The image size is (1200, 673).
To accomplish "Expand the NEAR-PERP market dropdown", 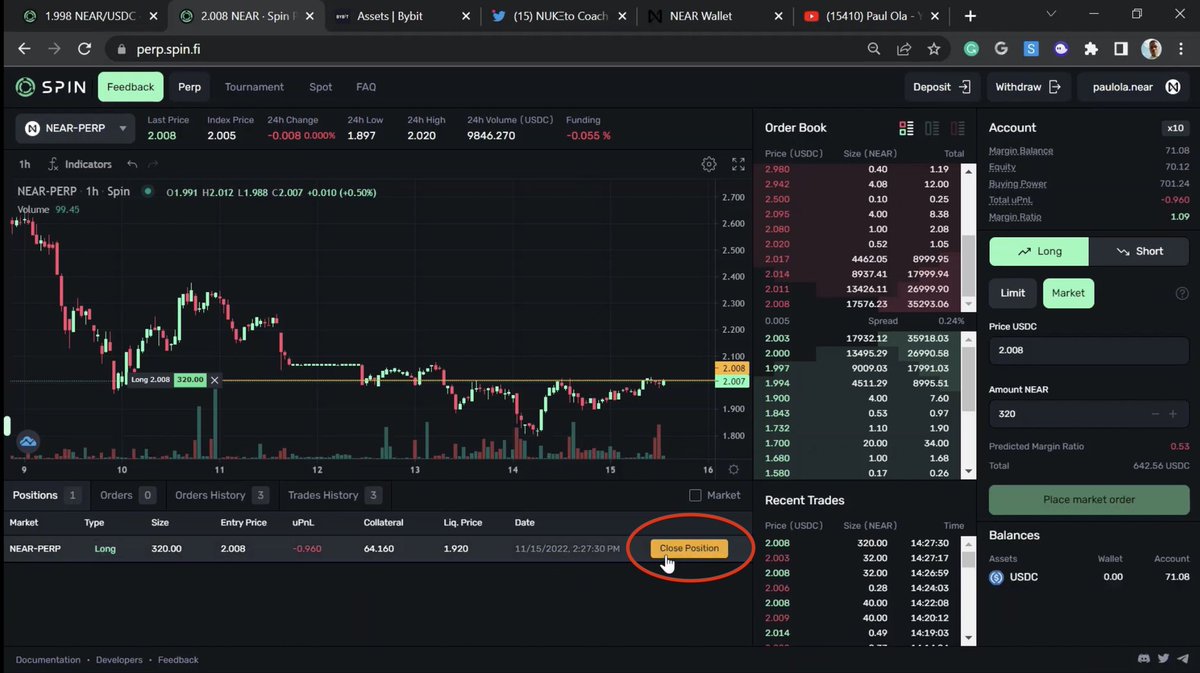I will [75, 128].
